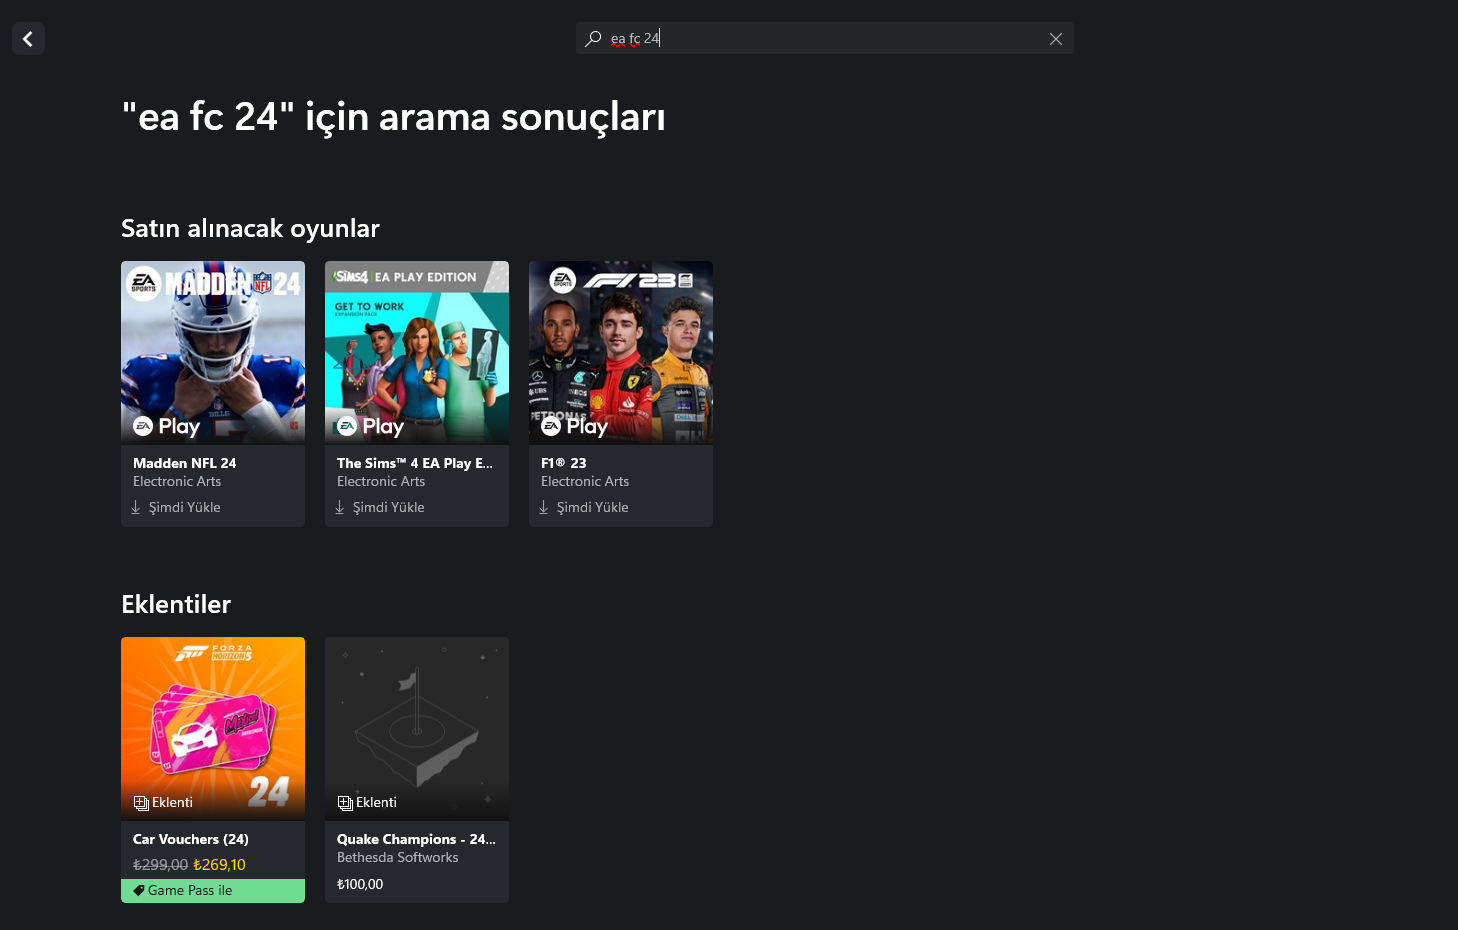Click the Car Vouchers (24) title
Viewport: 1458px width, 930px height.
191,839
